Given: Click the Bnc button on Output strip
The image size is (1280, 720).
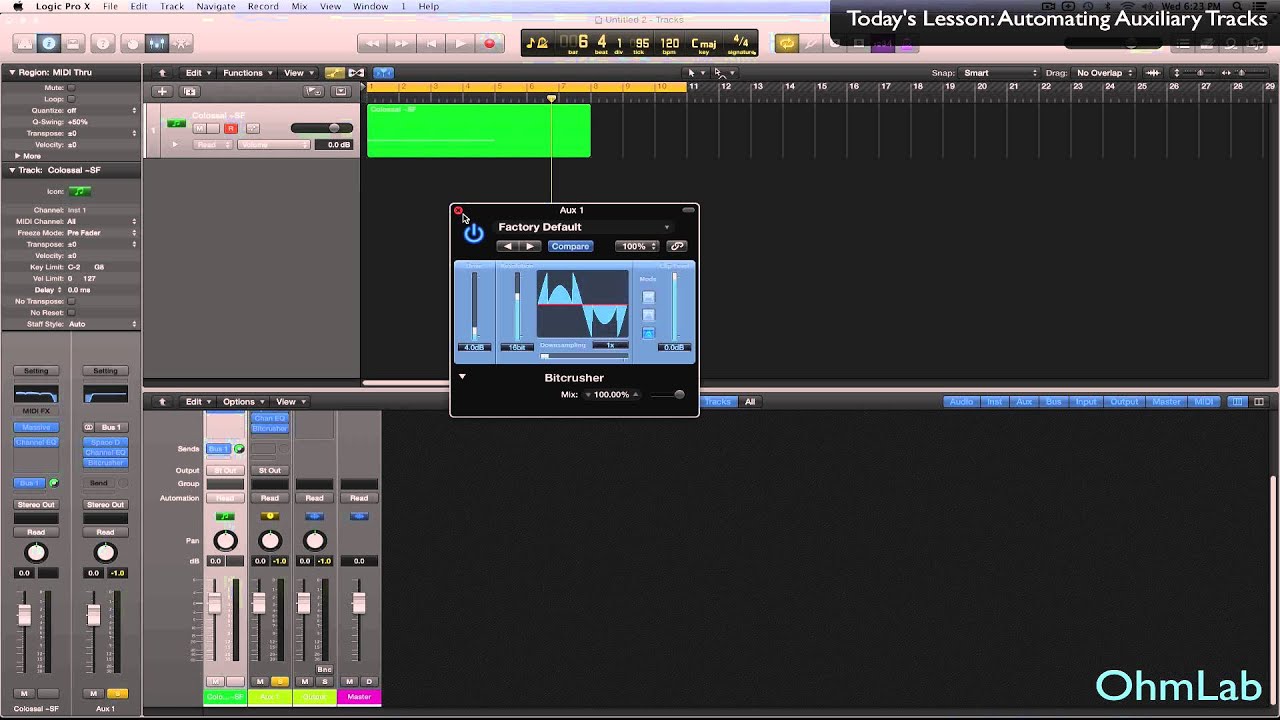Looking at the screenshot, I should click(324, 669).
